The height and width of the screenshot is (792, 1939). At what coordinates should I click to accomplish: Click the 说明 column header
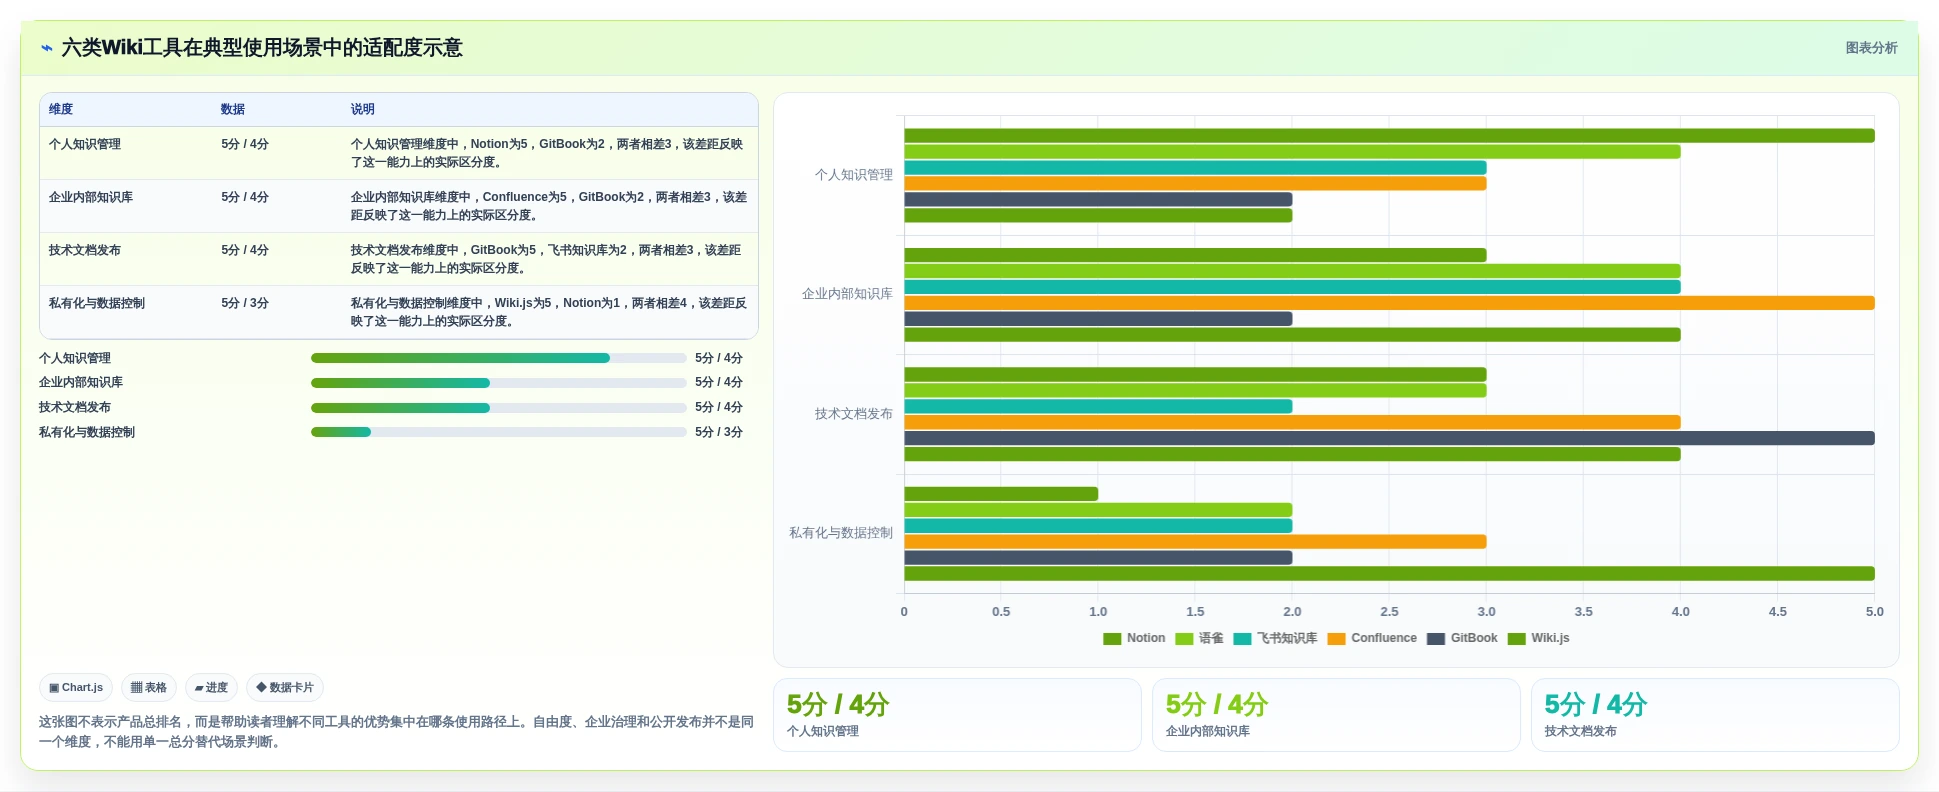click(362, 110)
